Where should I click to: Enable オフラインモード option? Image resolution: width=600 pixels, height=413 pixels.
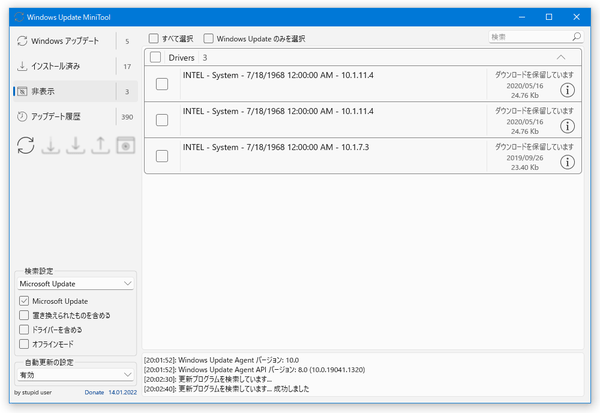pyautogui.click(x=24, y=344)
